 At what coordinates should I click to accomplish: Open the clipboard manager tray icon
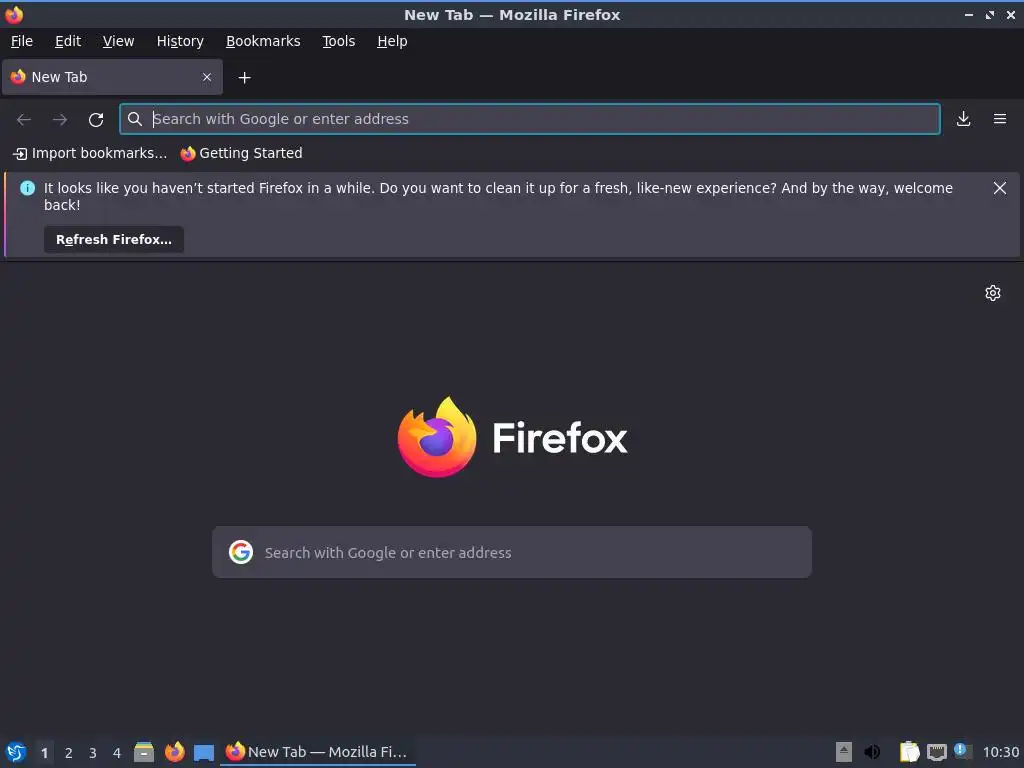point(909,752)
